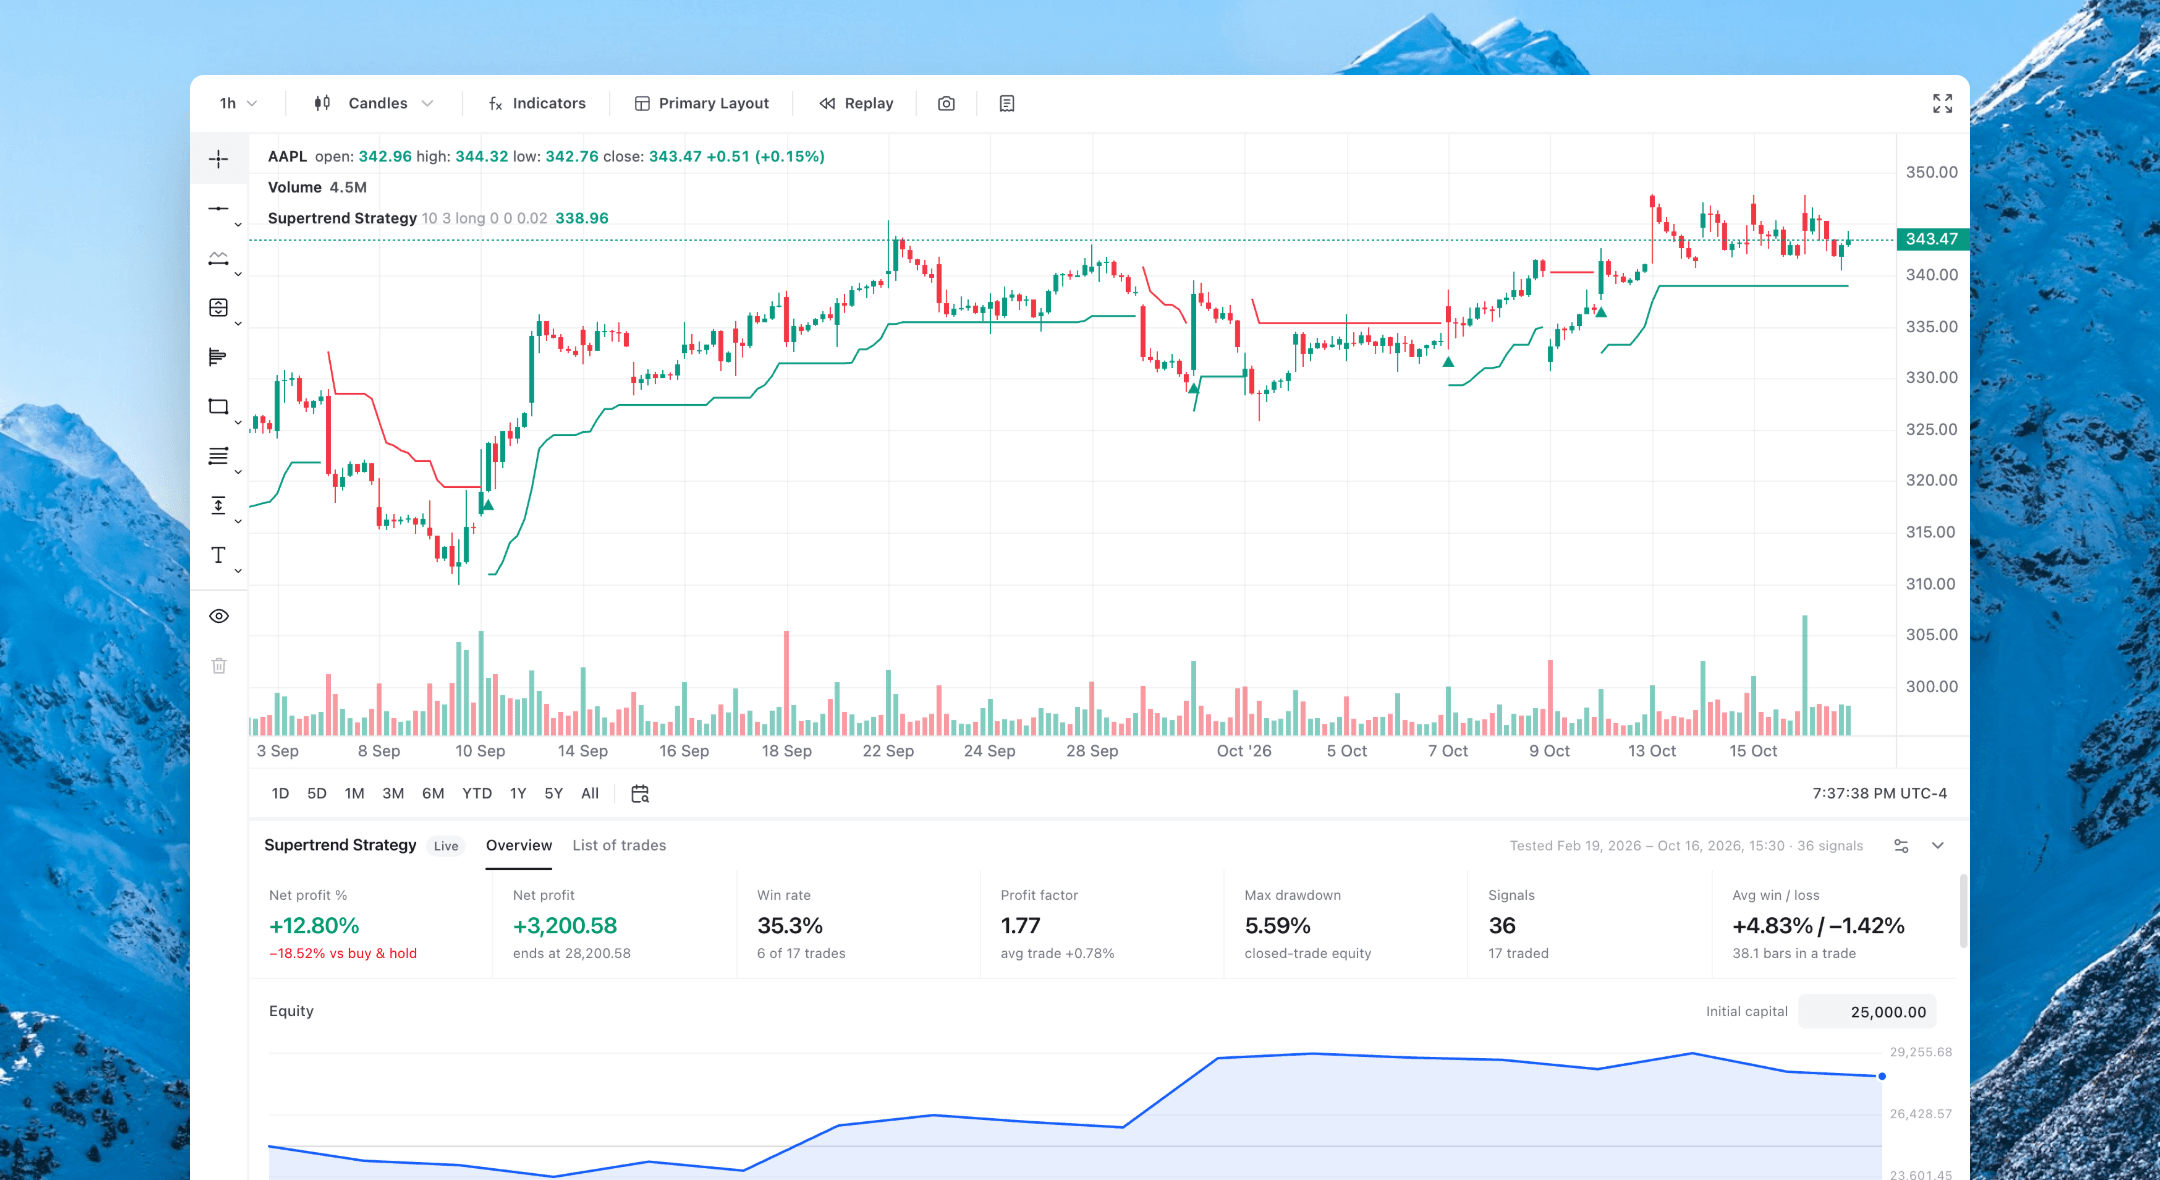Viewport: 2160px width, 1180px height.
Task: Select the horizontal line drawing tool
Action: 218,208
